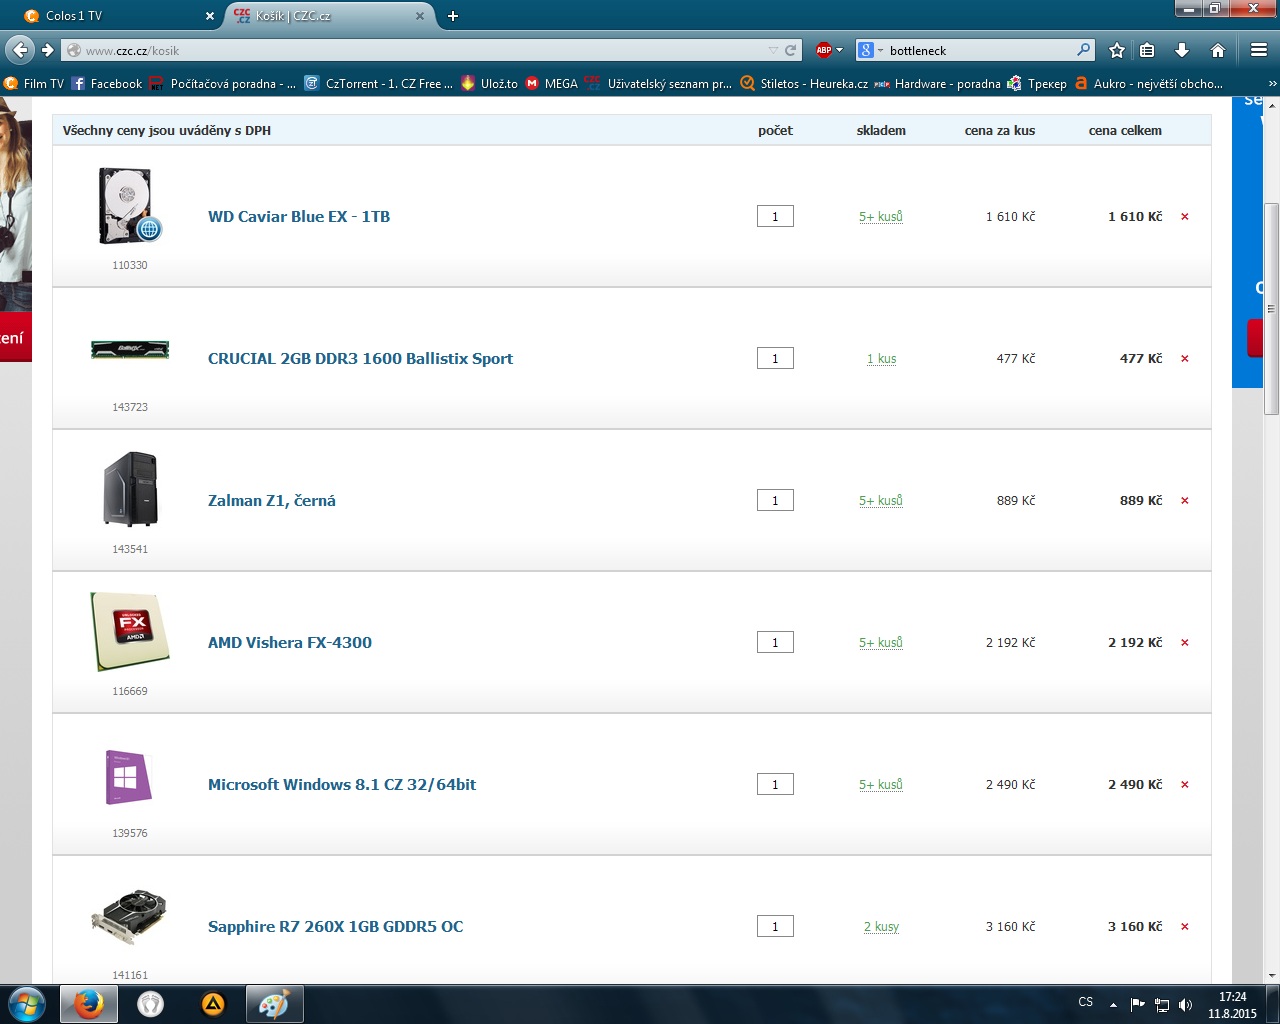Focus the quantity field for AMD Vishera FX-4300
The image size is (1280, 1024).
(775, 643)
